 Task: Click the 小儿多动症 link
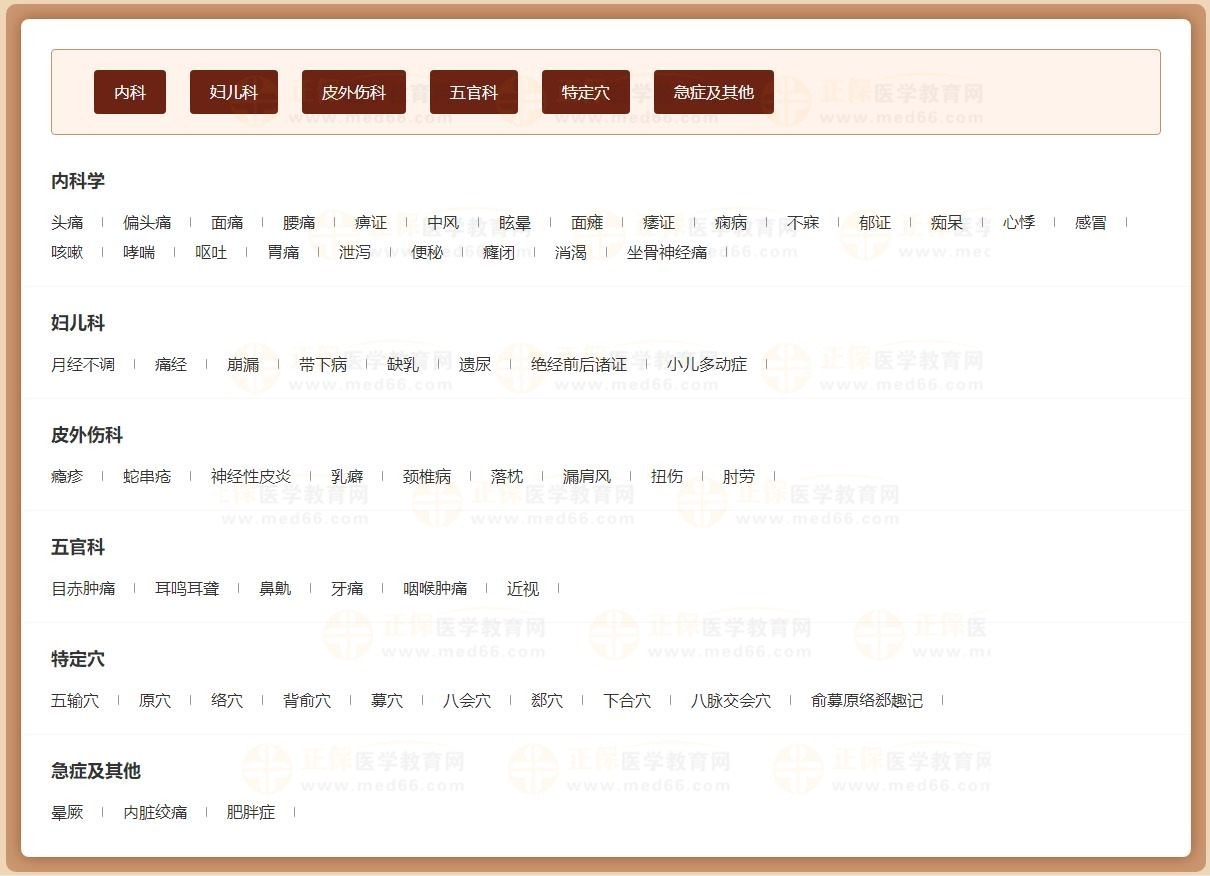(707, 364)
